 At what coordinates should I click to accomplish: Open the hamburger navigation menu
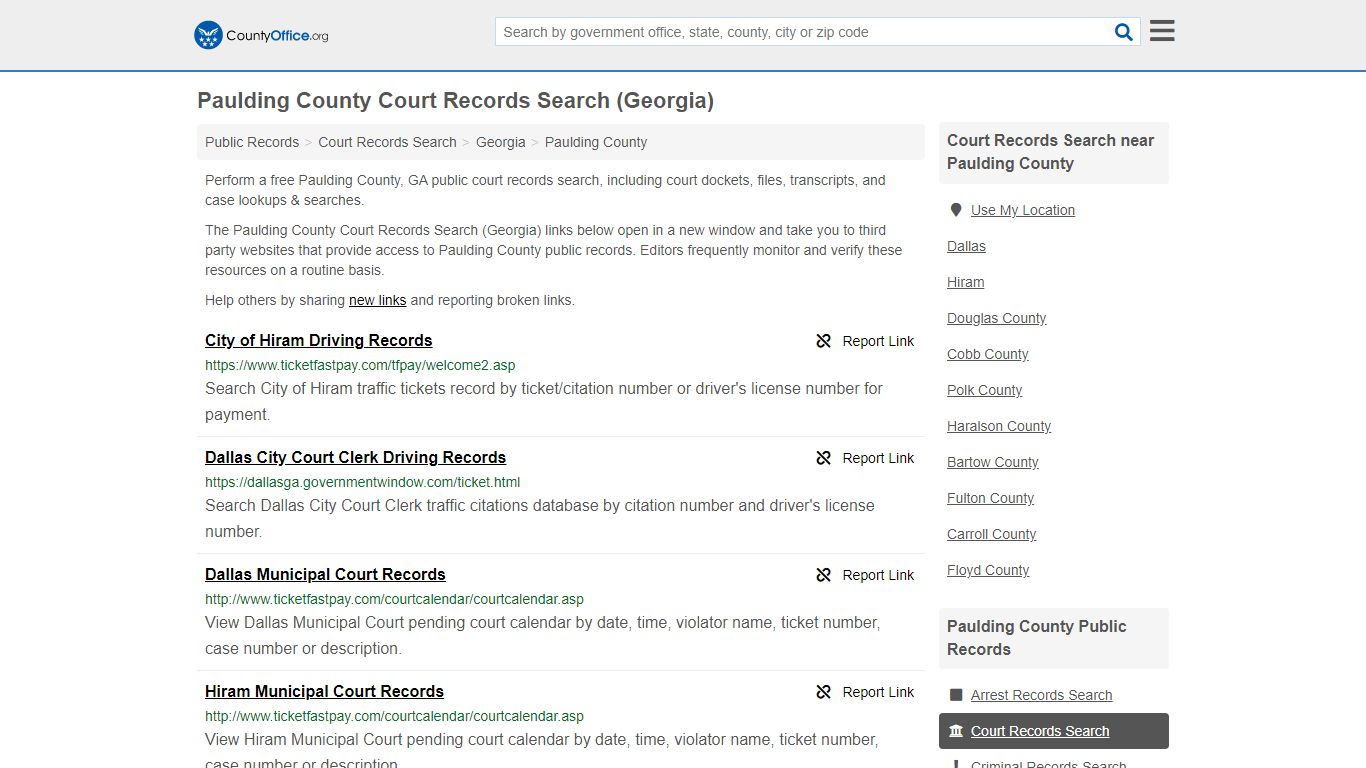pyautogui.click(x=1161, y=31)
